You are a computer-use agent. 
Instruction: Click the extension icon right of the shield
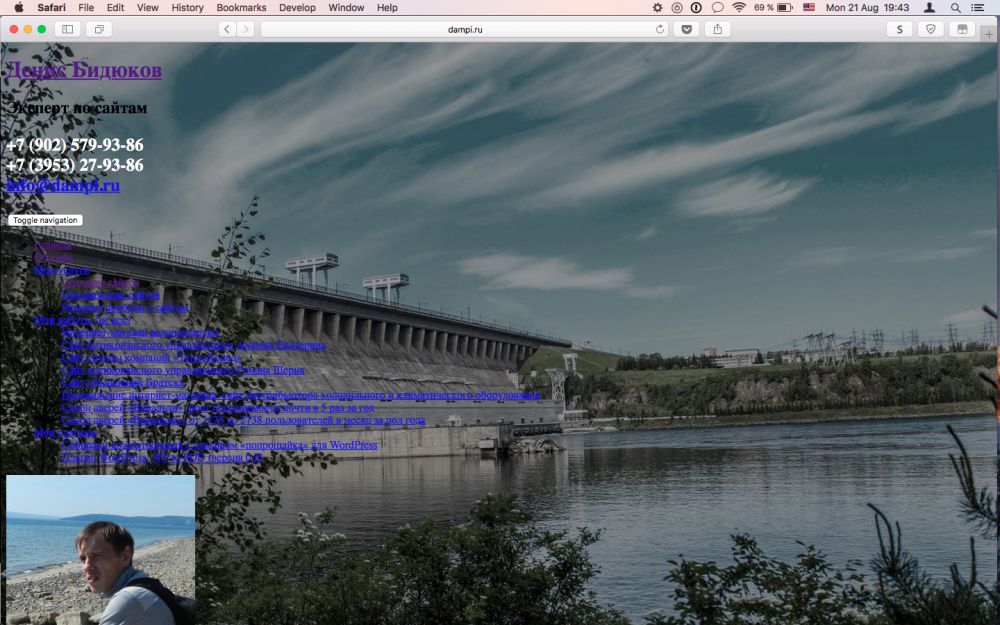tap(962, 29)
